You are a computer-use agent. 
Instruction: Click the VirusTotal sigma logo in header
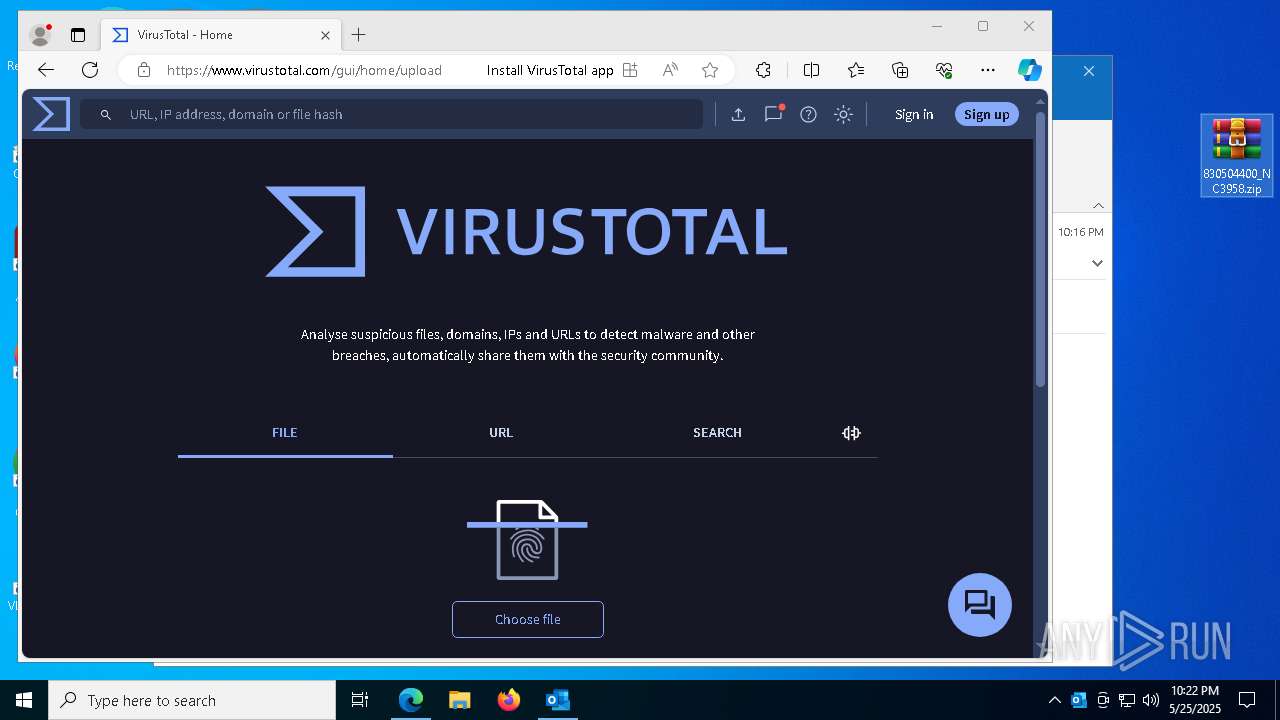(x=51, y=114)
